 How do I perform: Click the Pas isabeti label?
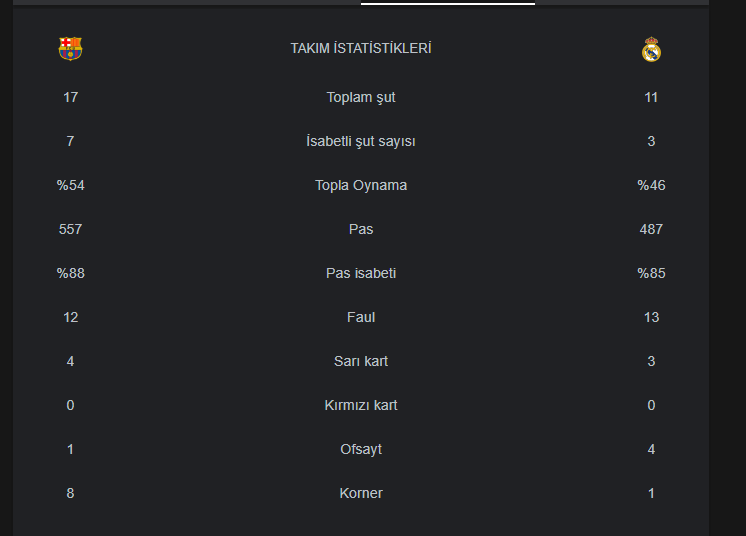(361, 273)
